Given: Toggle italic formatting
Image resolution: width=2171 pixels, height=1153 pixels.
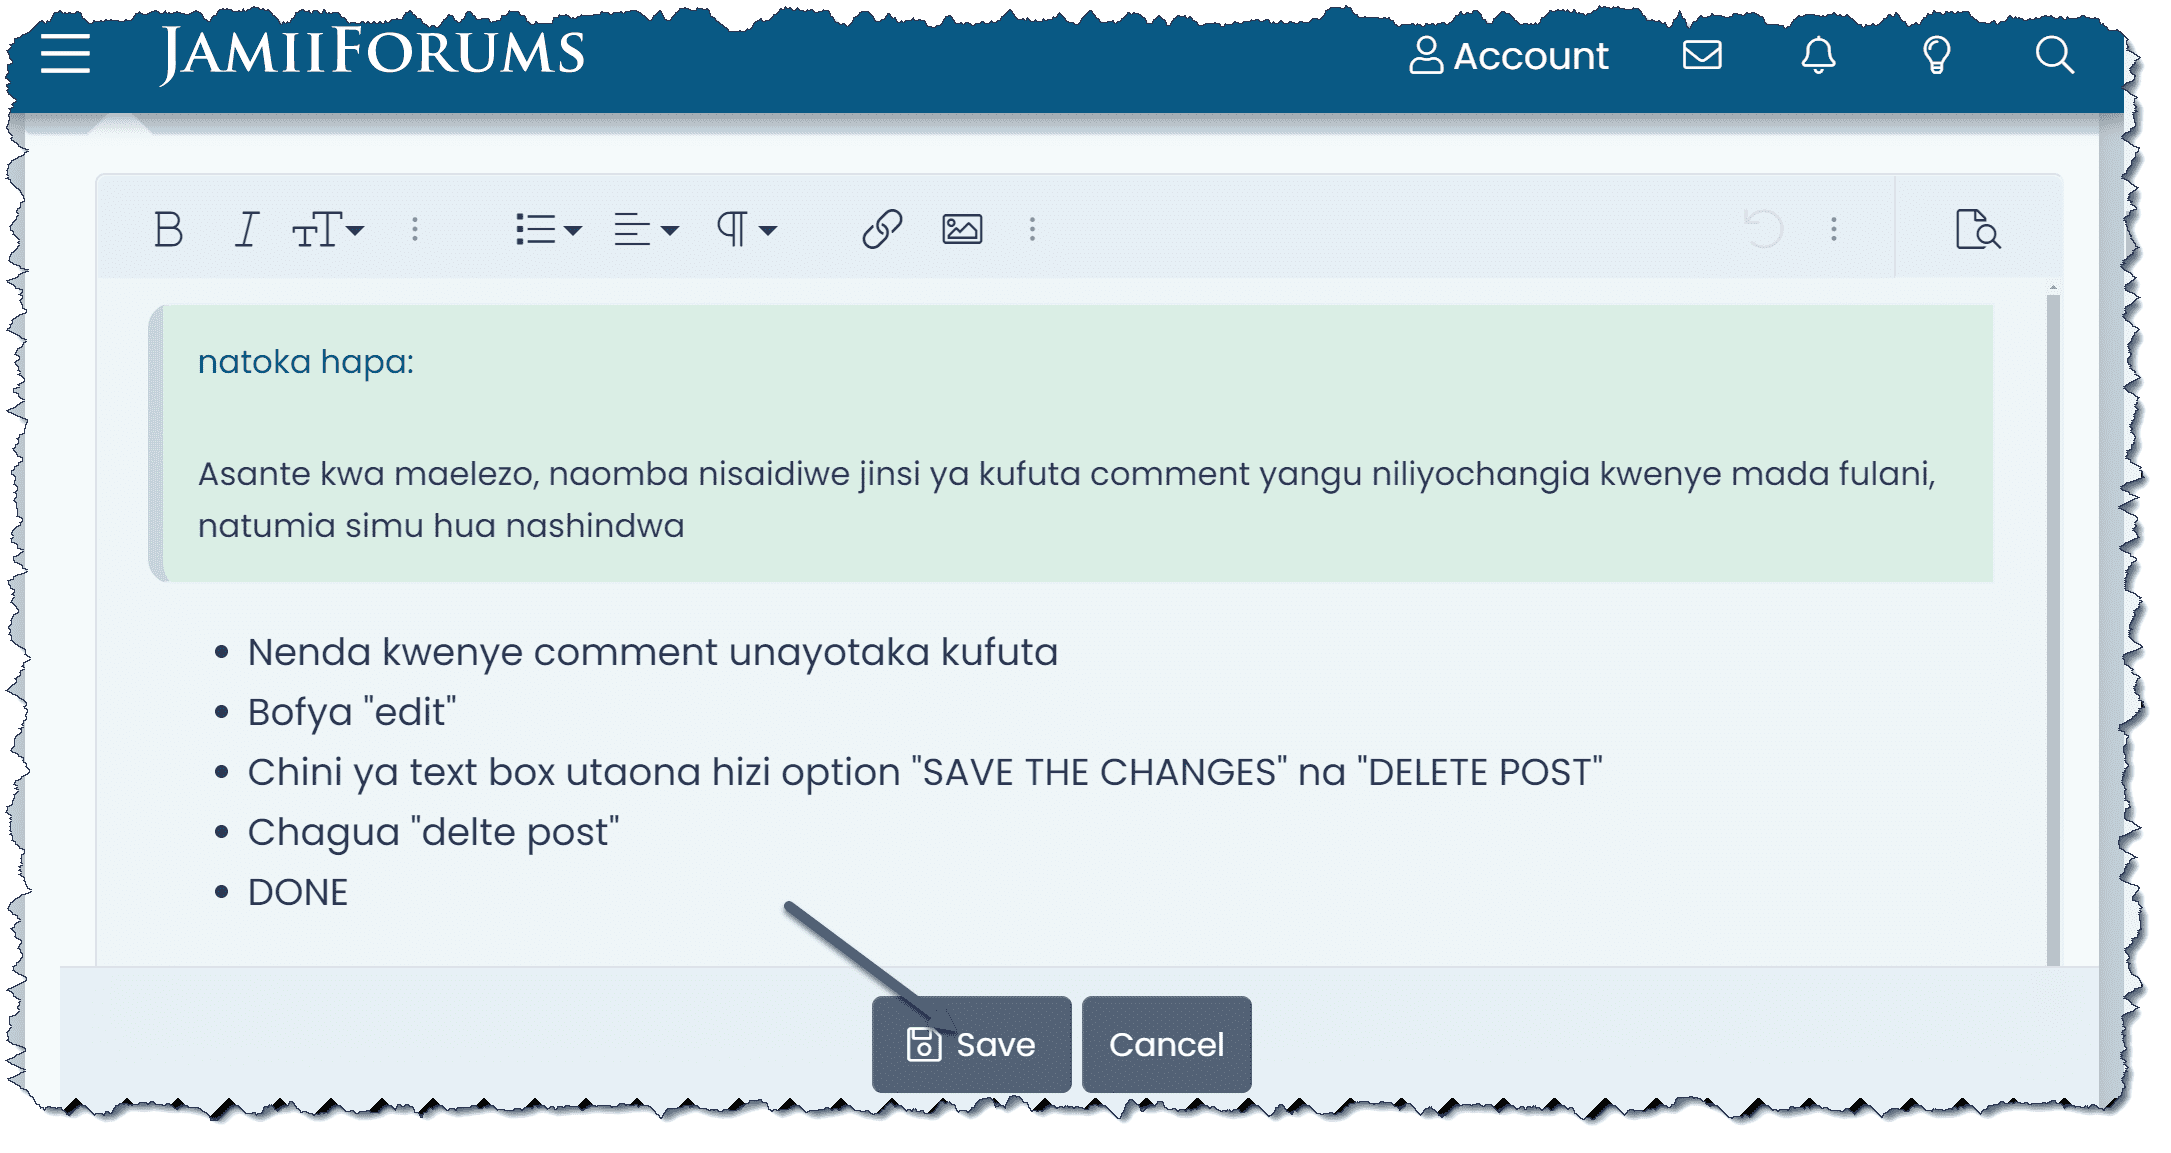Looking at the screenshot, I should pos(247,230).
